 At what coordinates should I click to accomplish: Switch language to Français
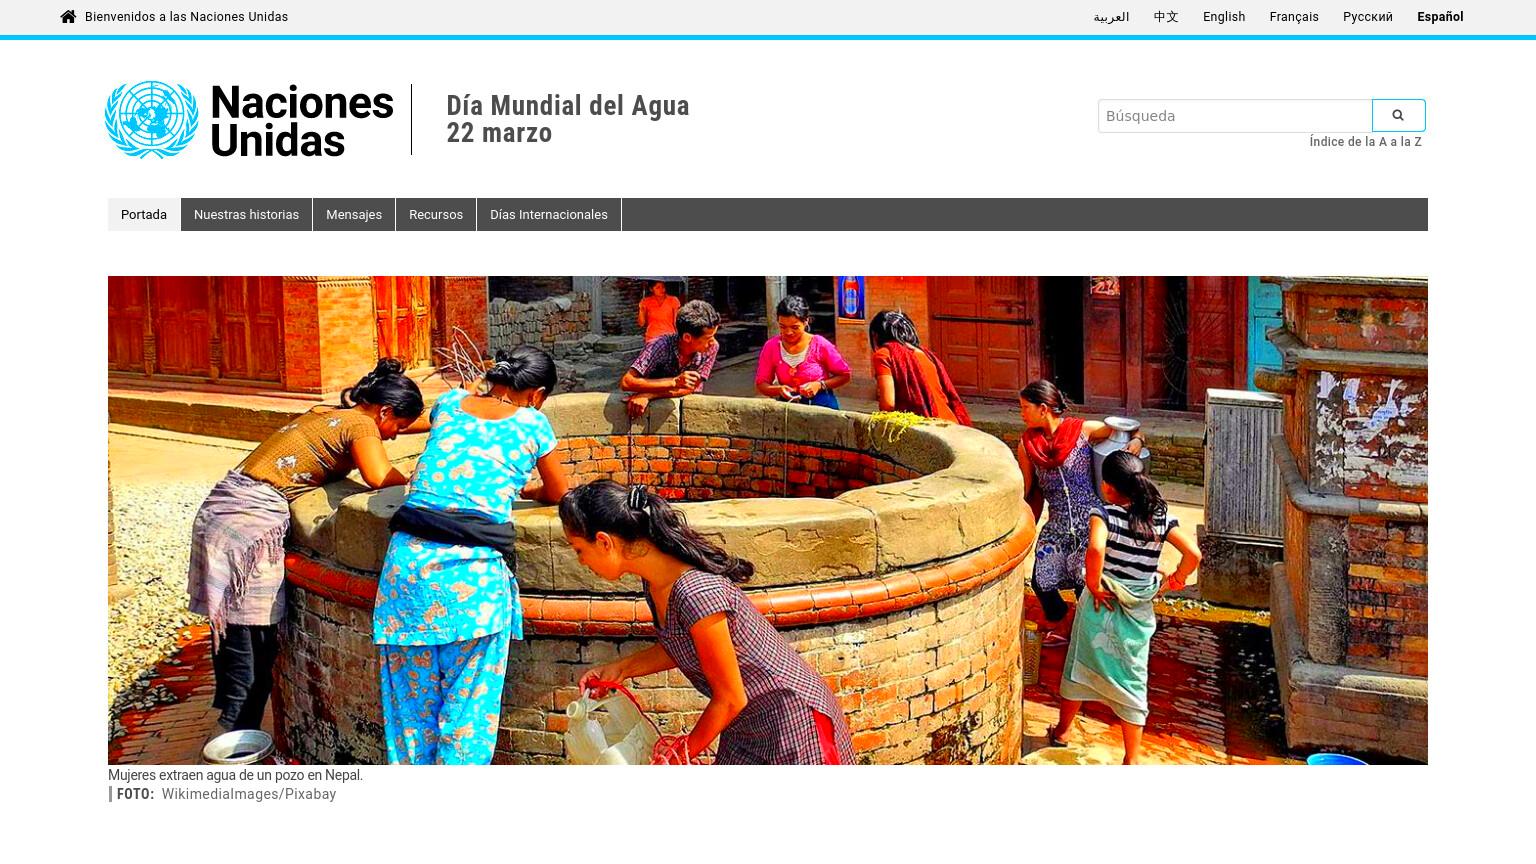pyautogui.click(x=1294, y=17)
